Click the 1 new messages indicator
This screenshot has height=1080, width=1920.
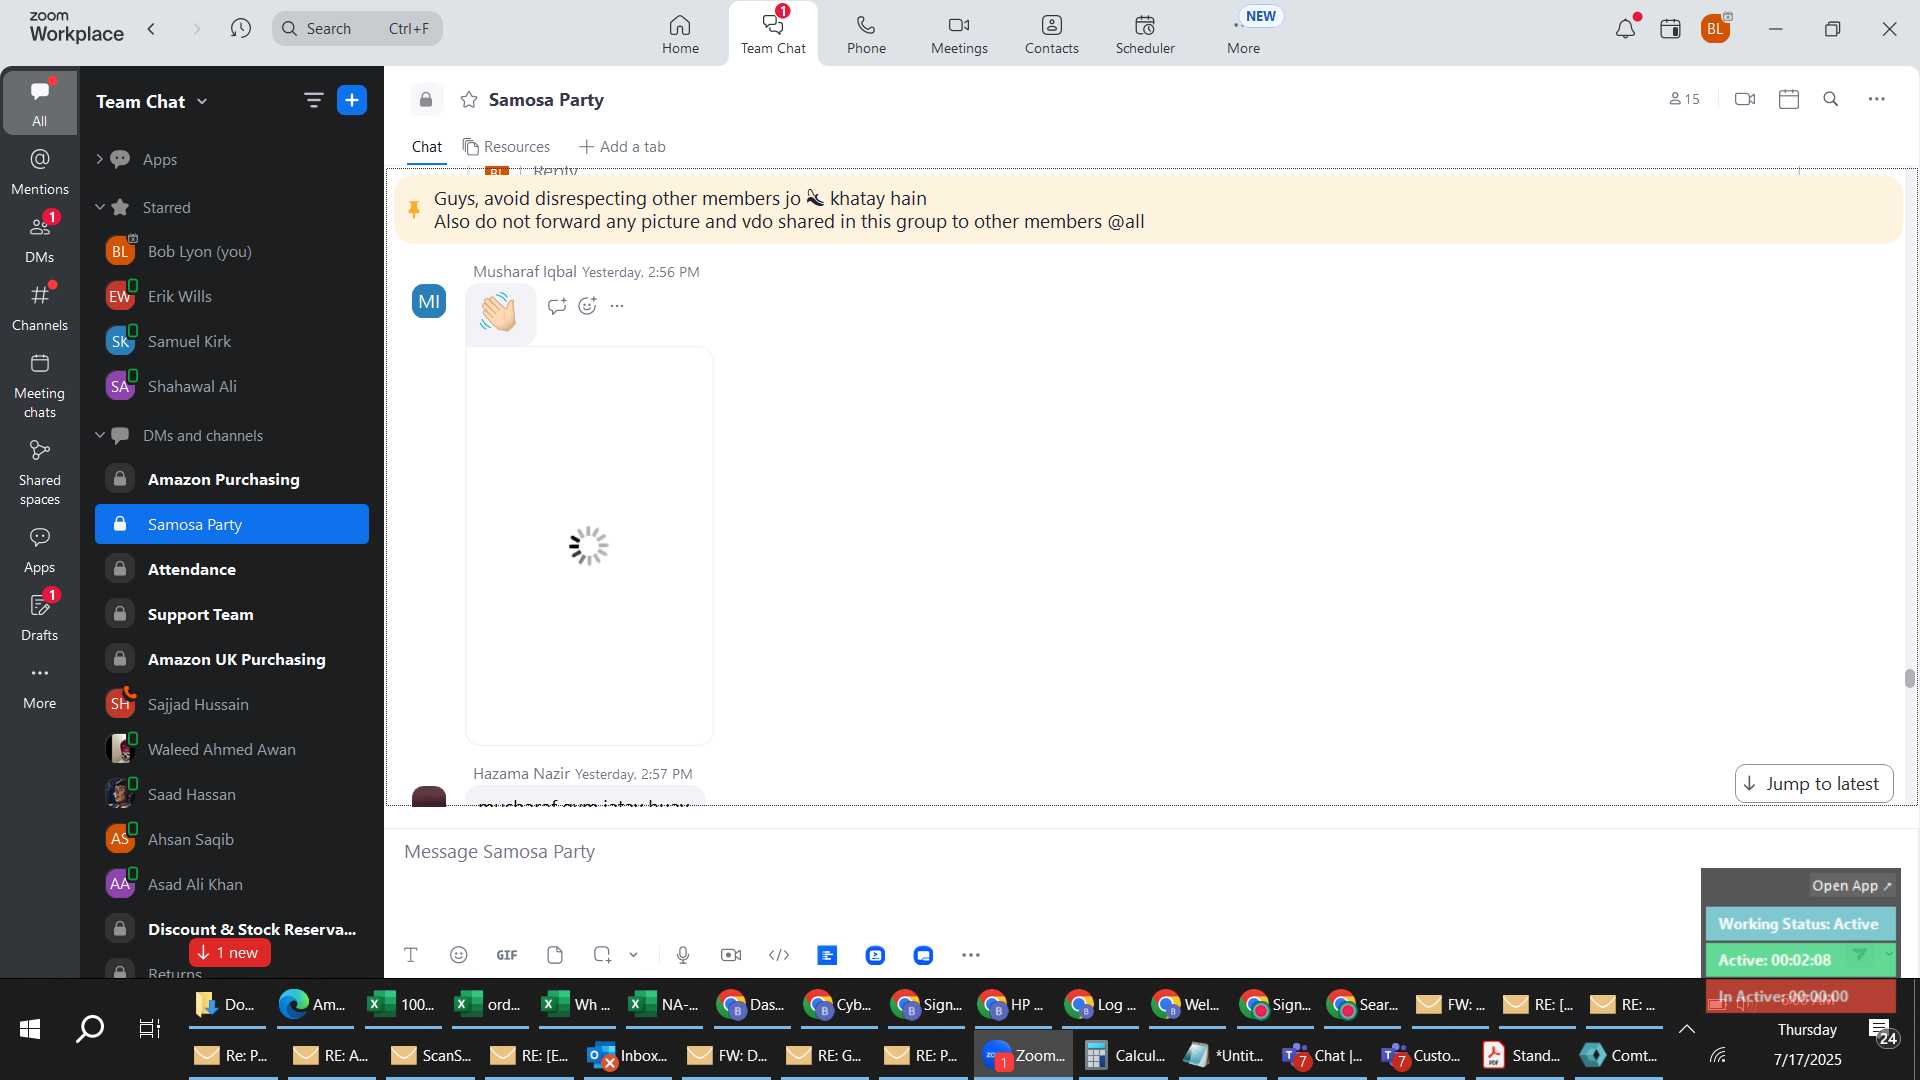tap(229, 953)
